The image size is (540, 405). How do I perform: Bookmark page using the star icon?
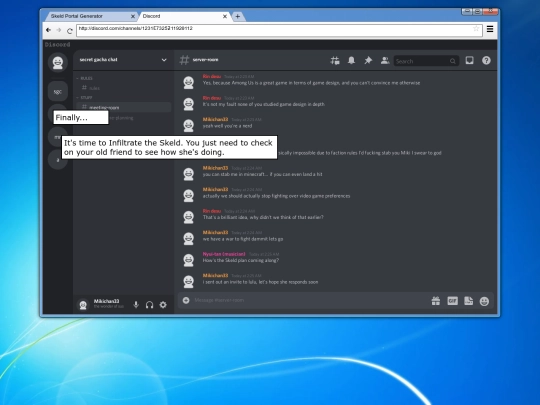point(476,29)
